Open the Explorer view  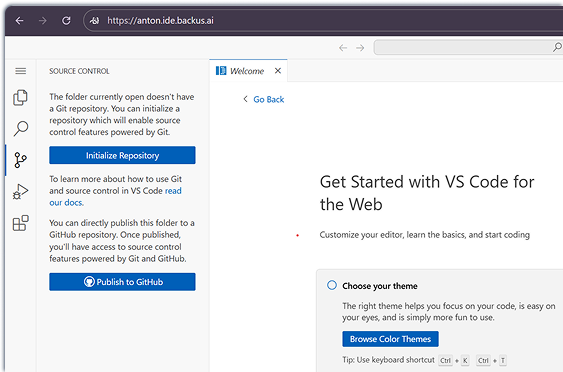coord(21,98)
